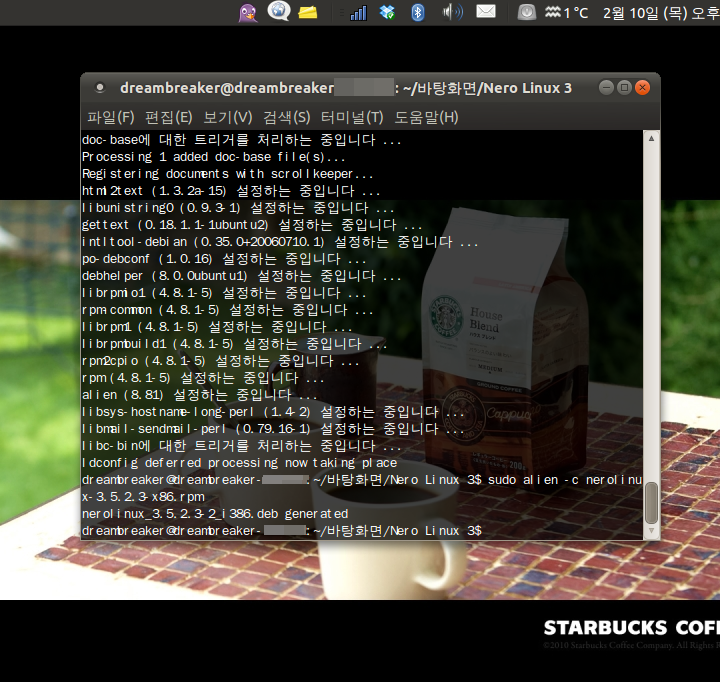Click the libmail-sendmail-perl line
720x682 pixels.
[273, 429]
